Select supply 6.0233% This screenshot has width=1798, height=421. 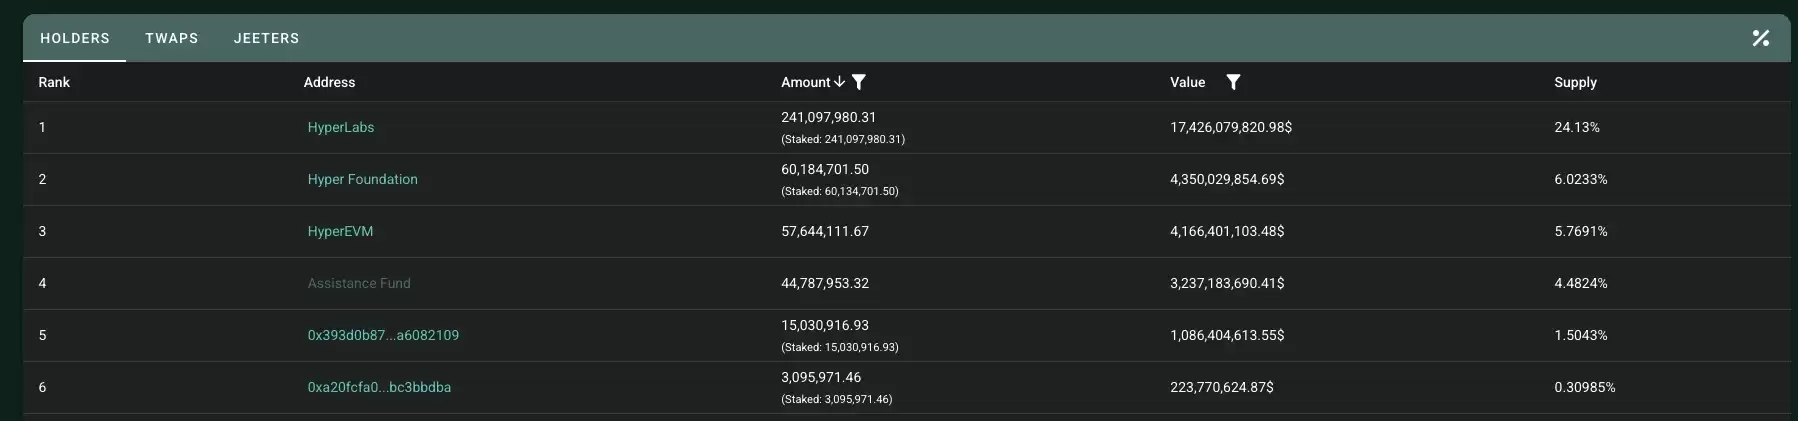coord(1581,179)
